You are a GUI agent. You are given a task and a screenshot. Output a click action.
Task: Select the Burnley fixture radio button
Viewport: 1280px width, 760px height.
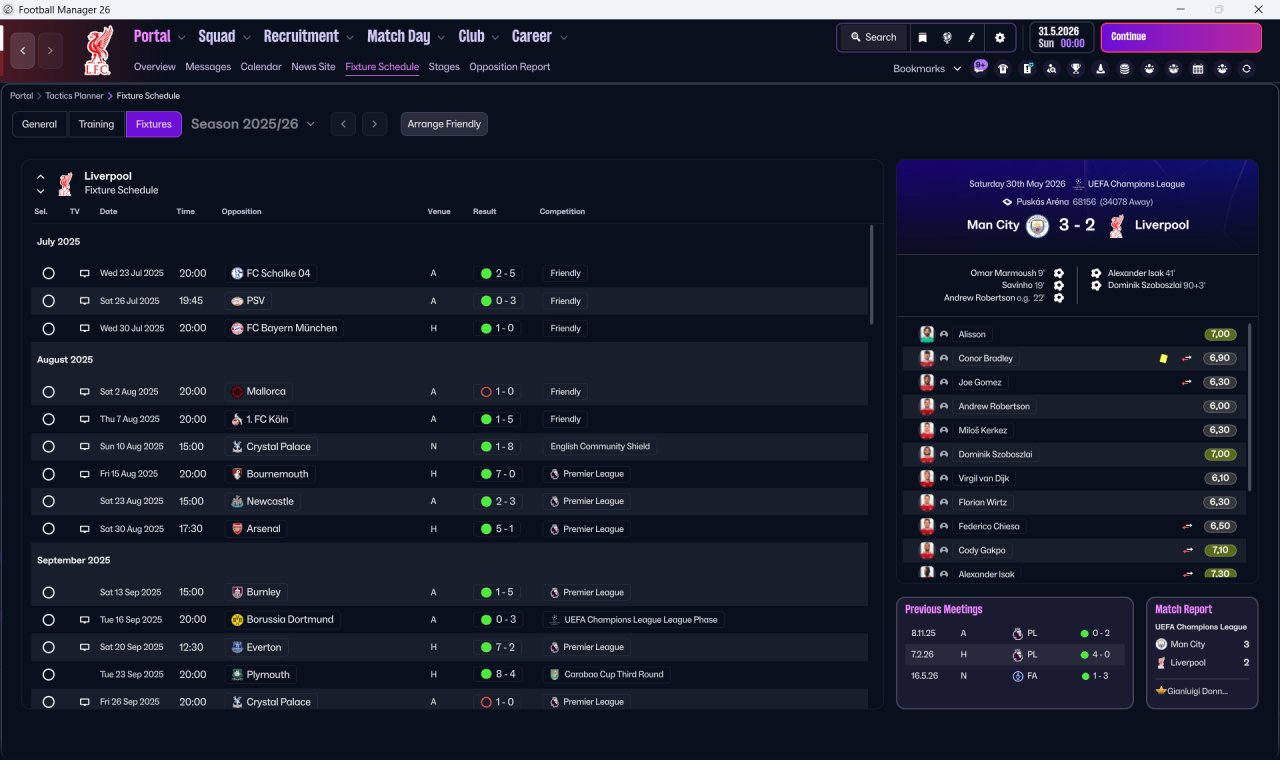[48, 592]
